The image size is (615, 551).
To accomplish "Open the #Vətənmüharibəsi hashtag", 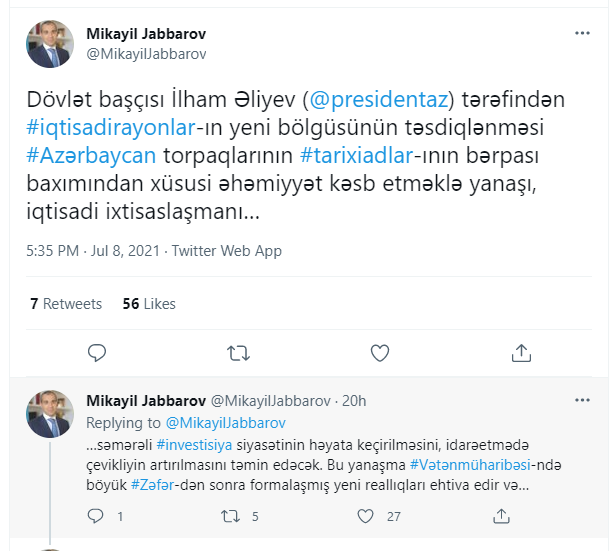I will click(x=470, y=465).
